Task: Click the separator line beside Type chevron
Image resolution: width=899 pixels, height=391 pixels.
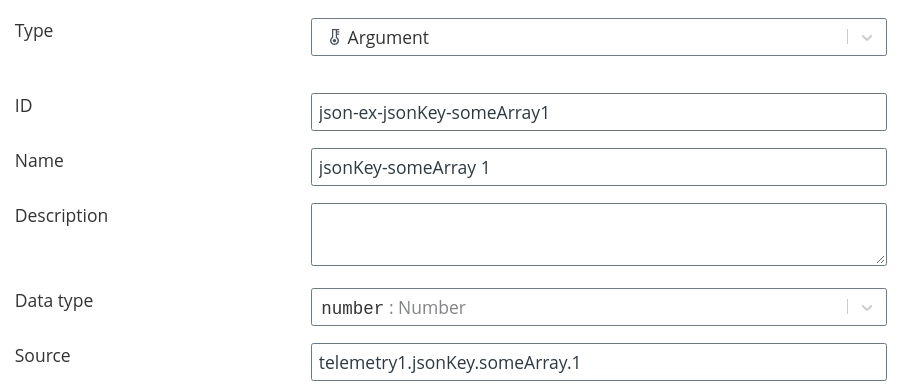Action: coord(847,37)
